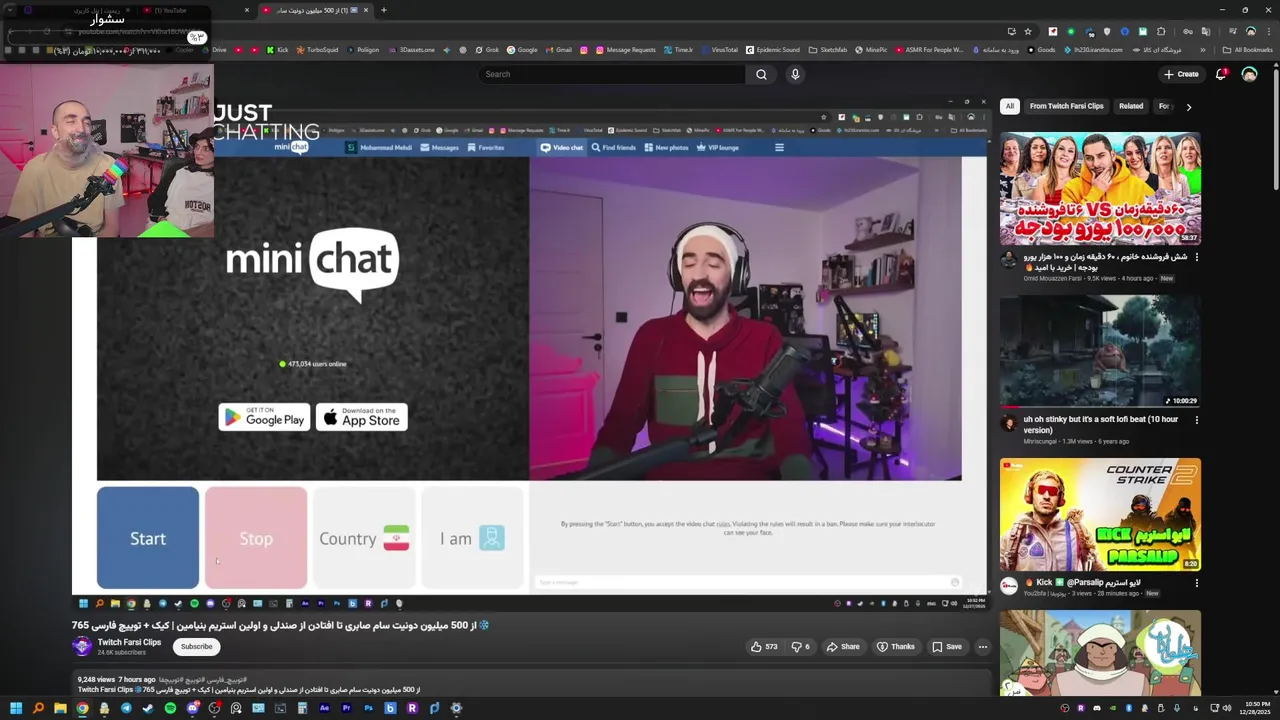Viewport: 1280px width, 720px height.
Task: Subscribe to Twitch Farsi Clips
Action: [196, 647]
